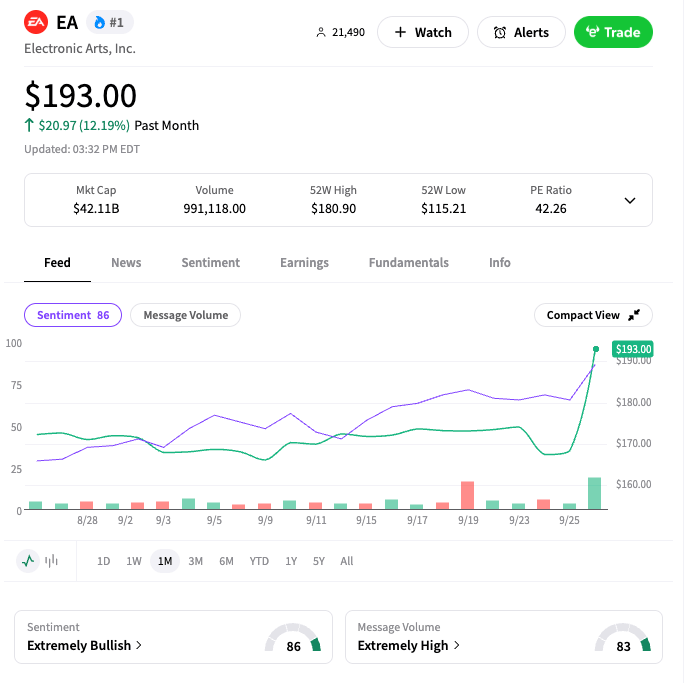Click the tall green volume bar at chart end

tap(594, 493)
